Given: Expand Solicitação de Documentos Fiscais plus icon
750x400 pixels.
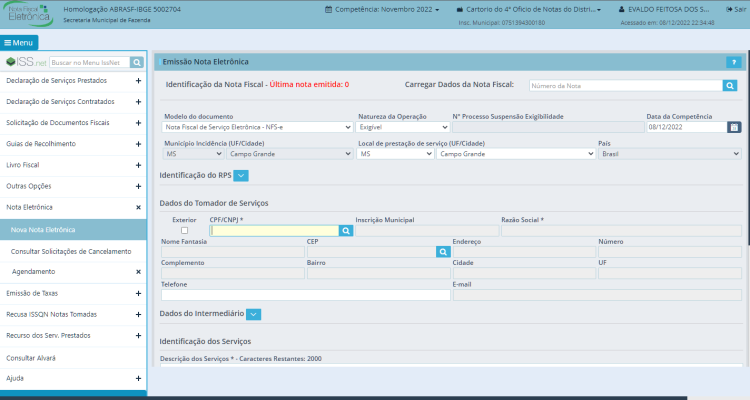Looking at the screenshot, I should 138,123.
